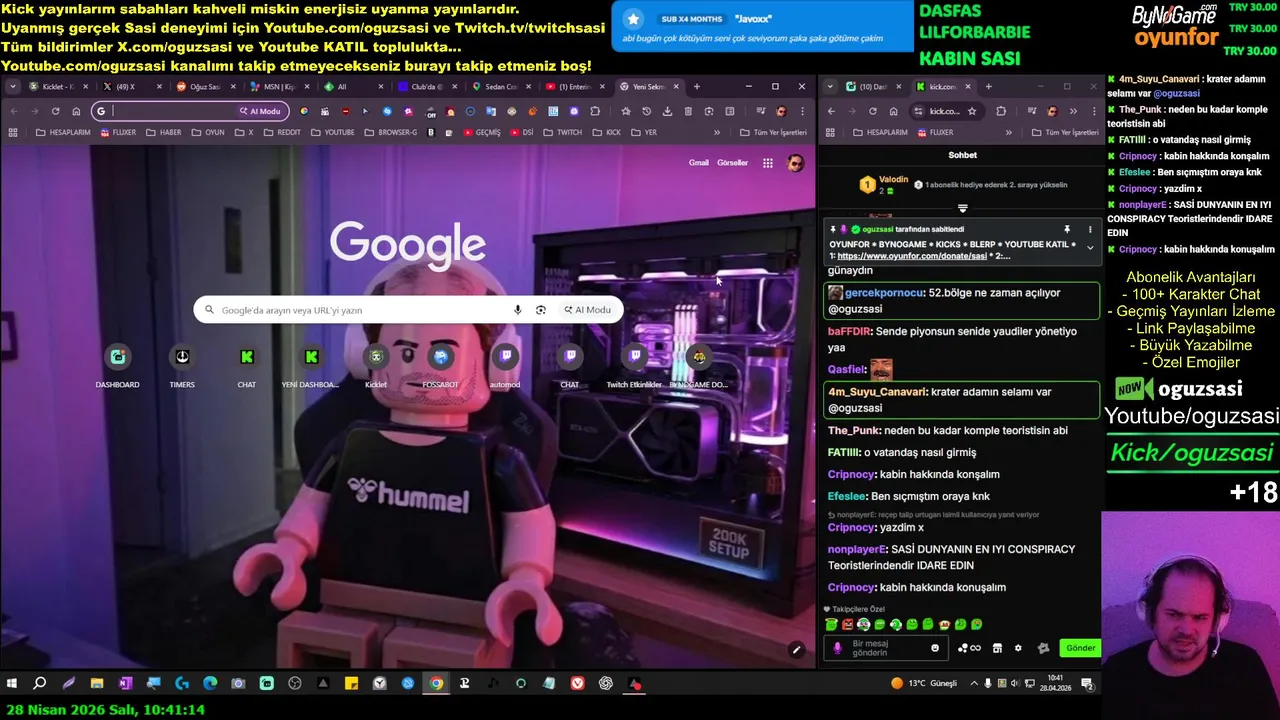Viewport: 1280px width, 720px height.
Task: Bookmark kick.com with the star in right window
Action: tap(972, 111)
